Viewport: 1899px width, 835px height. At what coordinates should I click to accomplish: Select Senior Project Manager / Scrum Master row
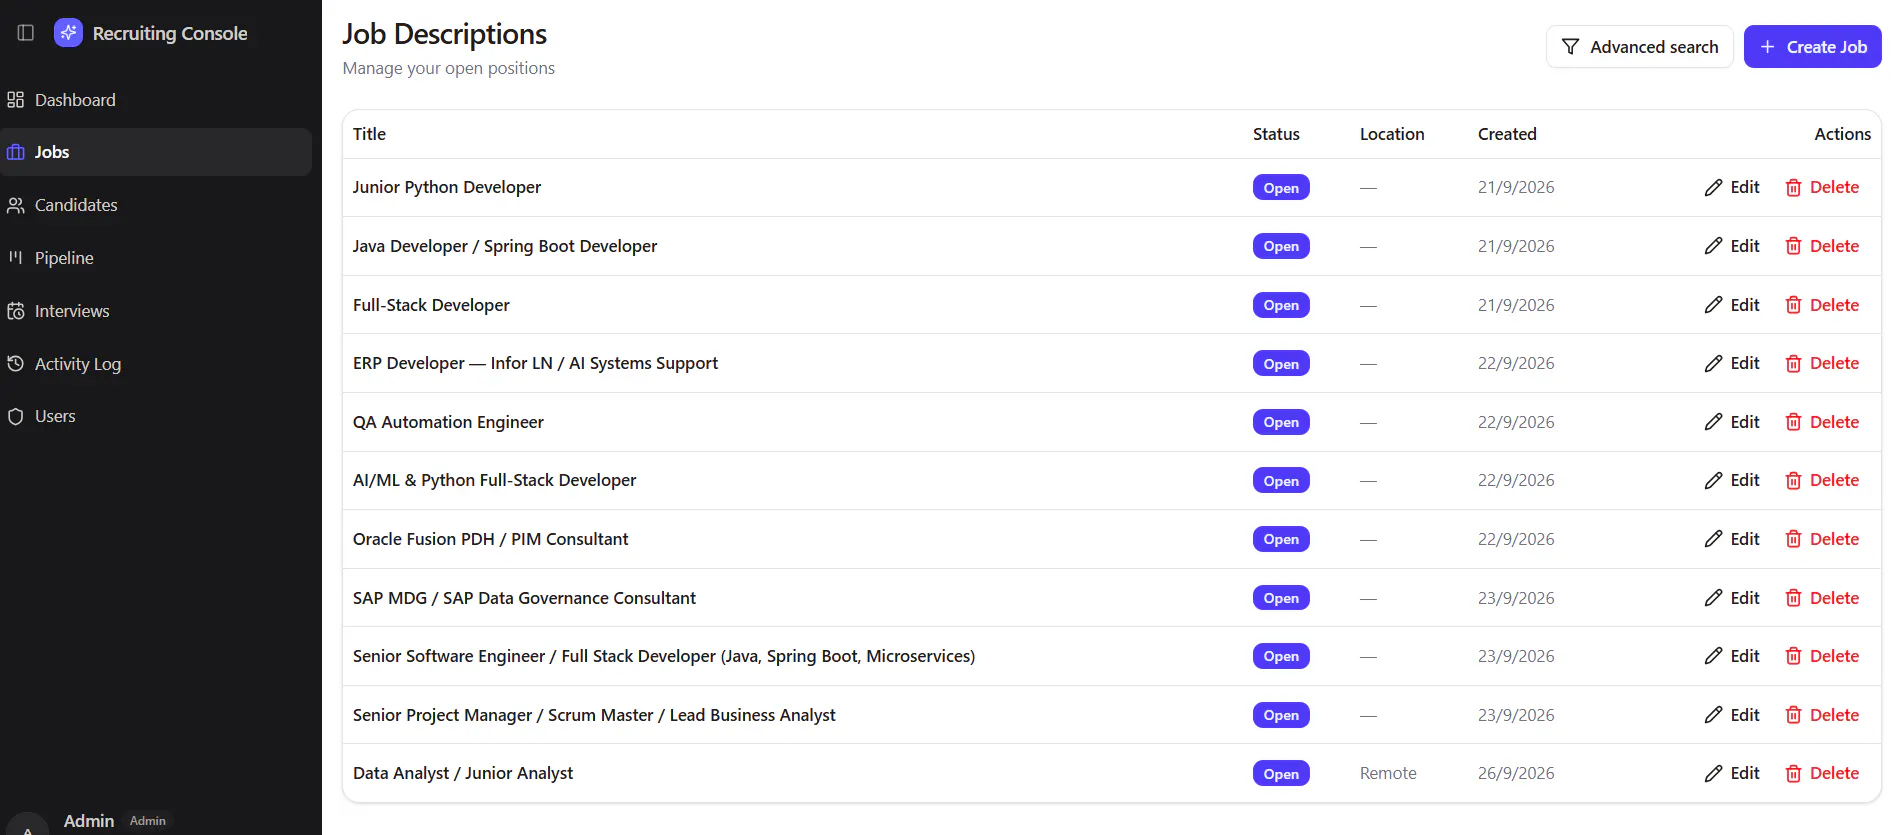pos(1112,715)
